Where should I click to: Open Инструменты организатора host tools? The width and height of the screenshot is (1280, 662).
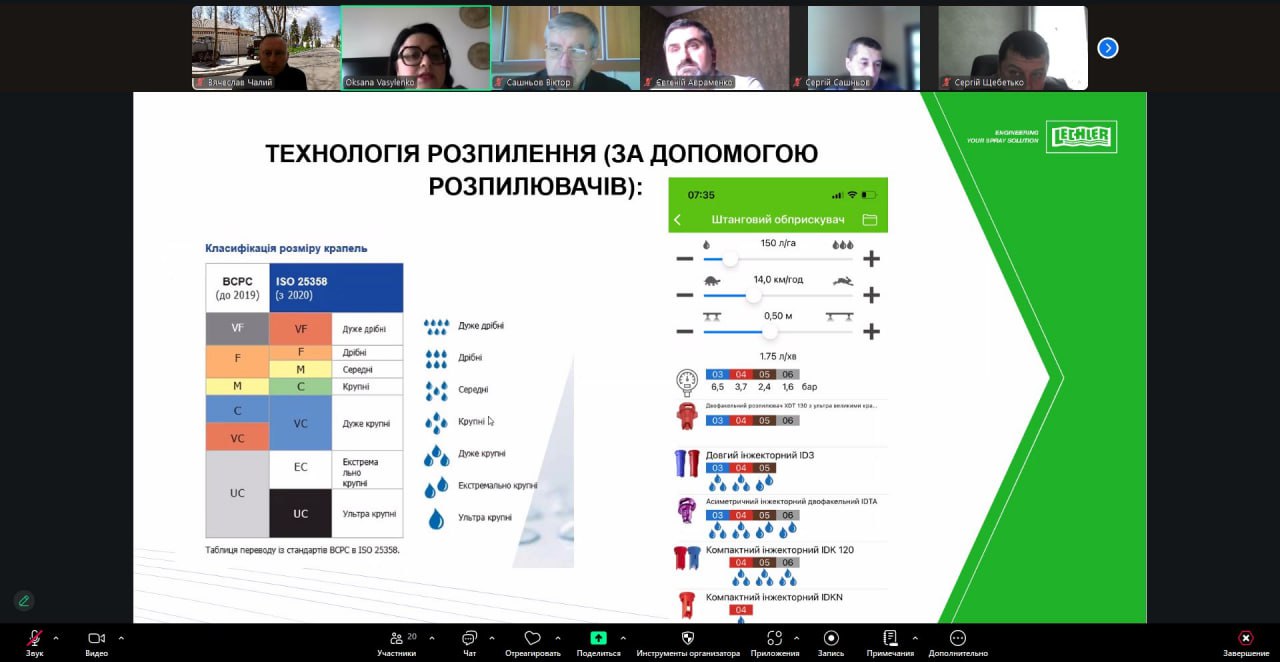(x=688, y=638)
